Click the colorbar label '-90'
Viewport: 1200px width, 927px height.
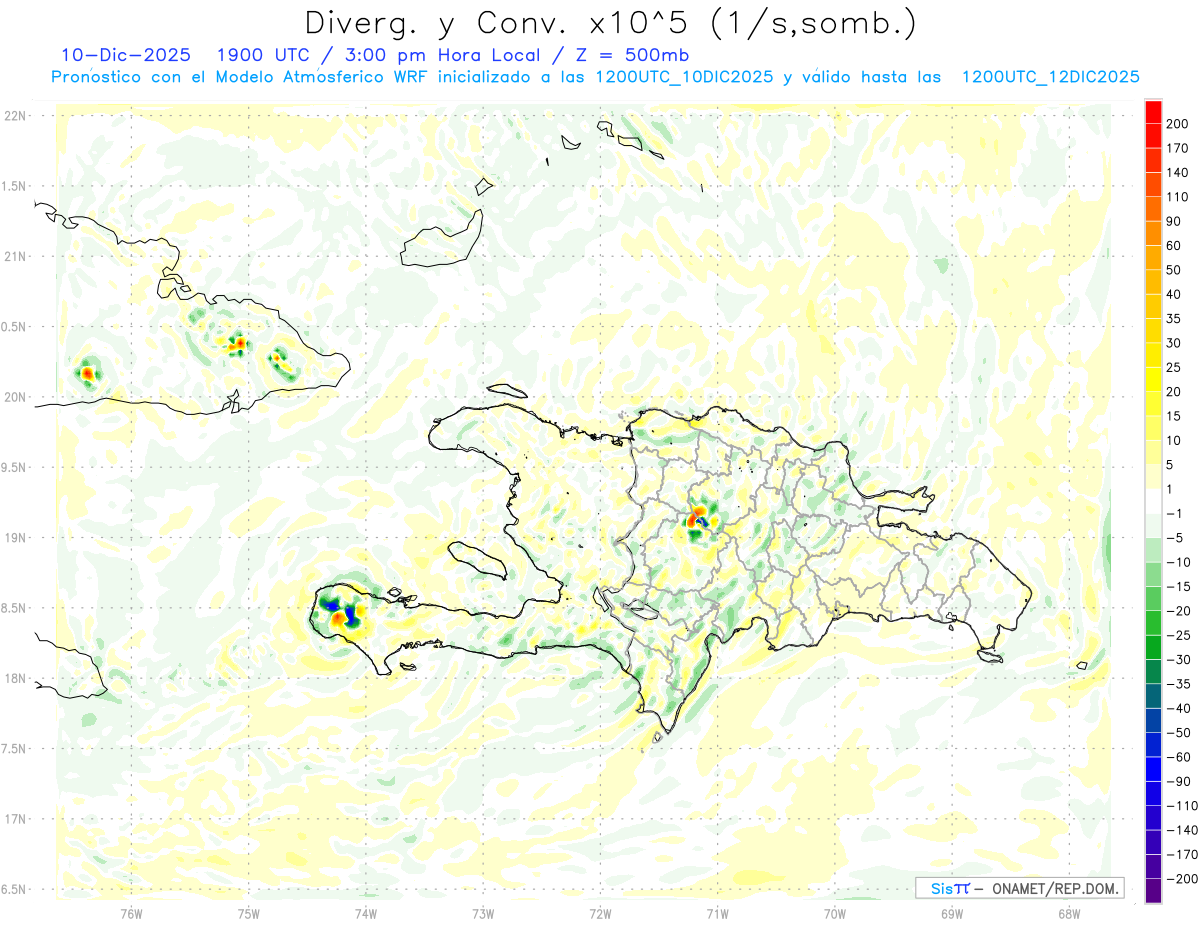(1180, 781)
